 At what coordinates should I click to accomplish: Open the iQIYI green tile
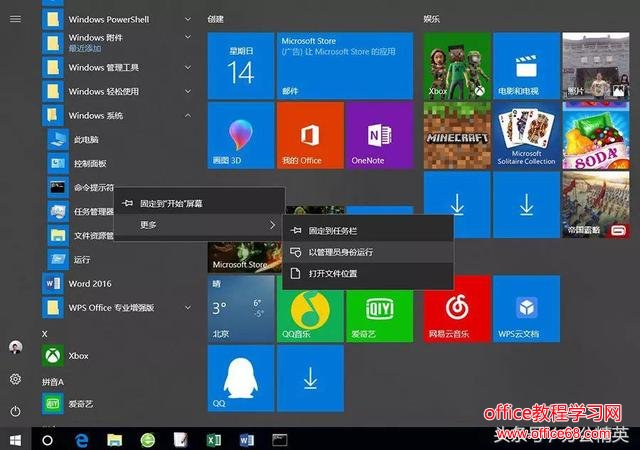tap(380, 315)
